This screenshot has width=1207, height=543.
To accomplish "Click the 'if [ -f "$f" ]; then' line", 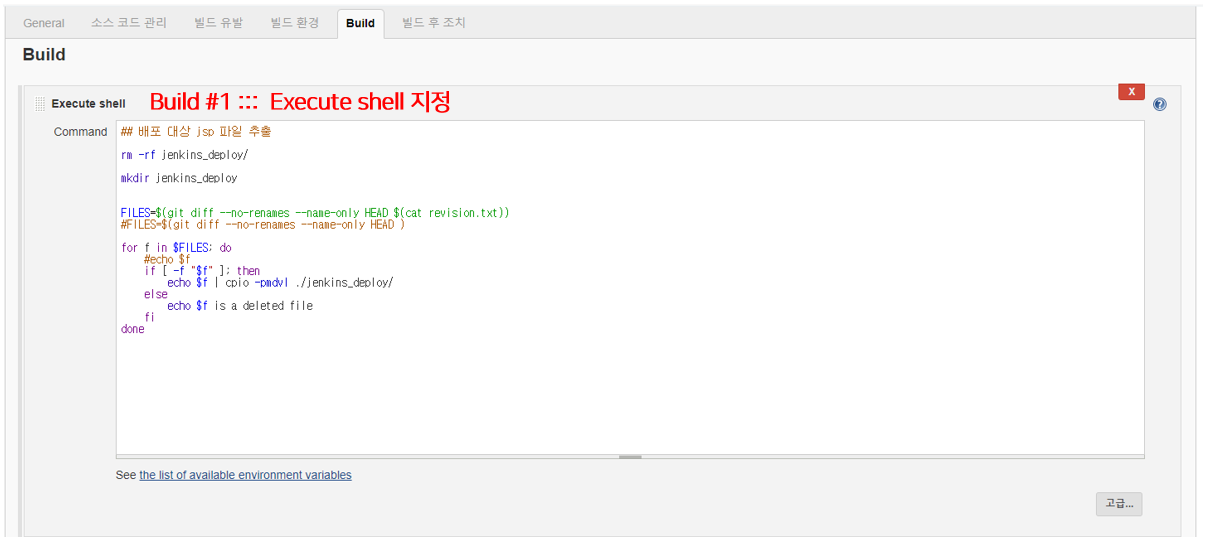I will click(202, 271).
